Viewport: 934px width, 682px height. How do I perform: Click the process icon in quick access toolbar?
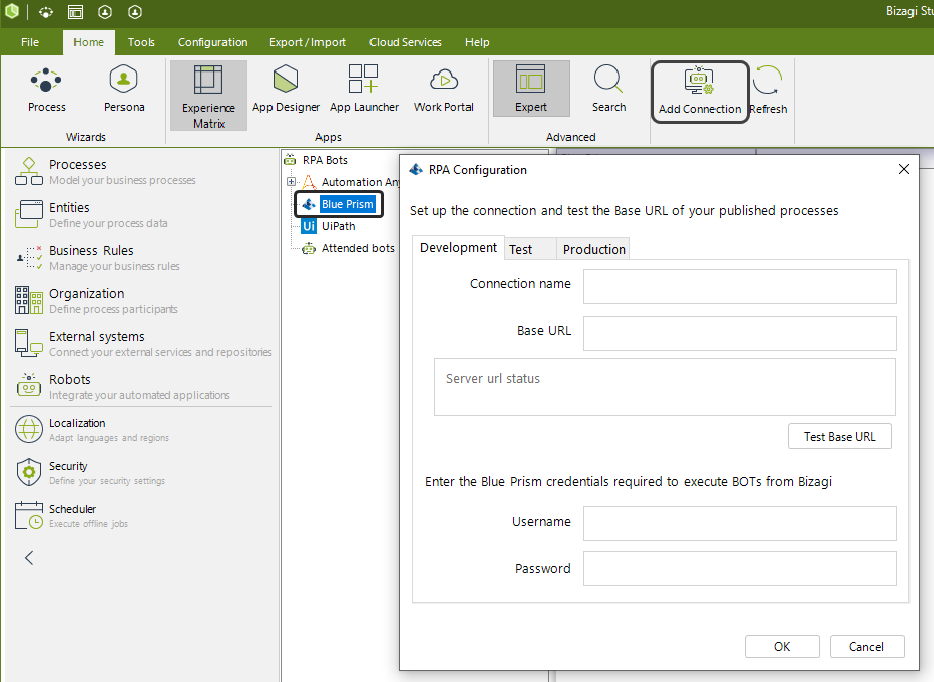click(46, 12)
